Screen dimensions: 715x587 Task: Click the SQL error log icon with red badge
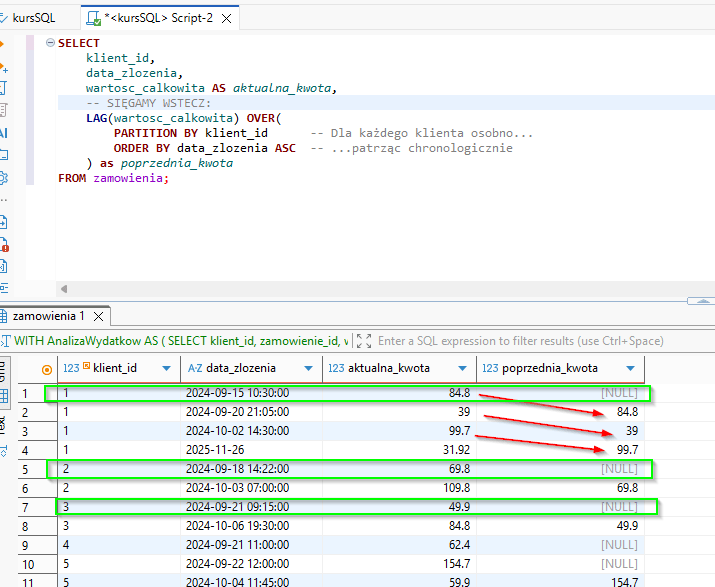click(x=3, y=244)
